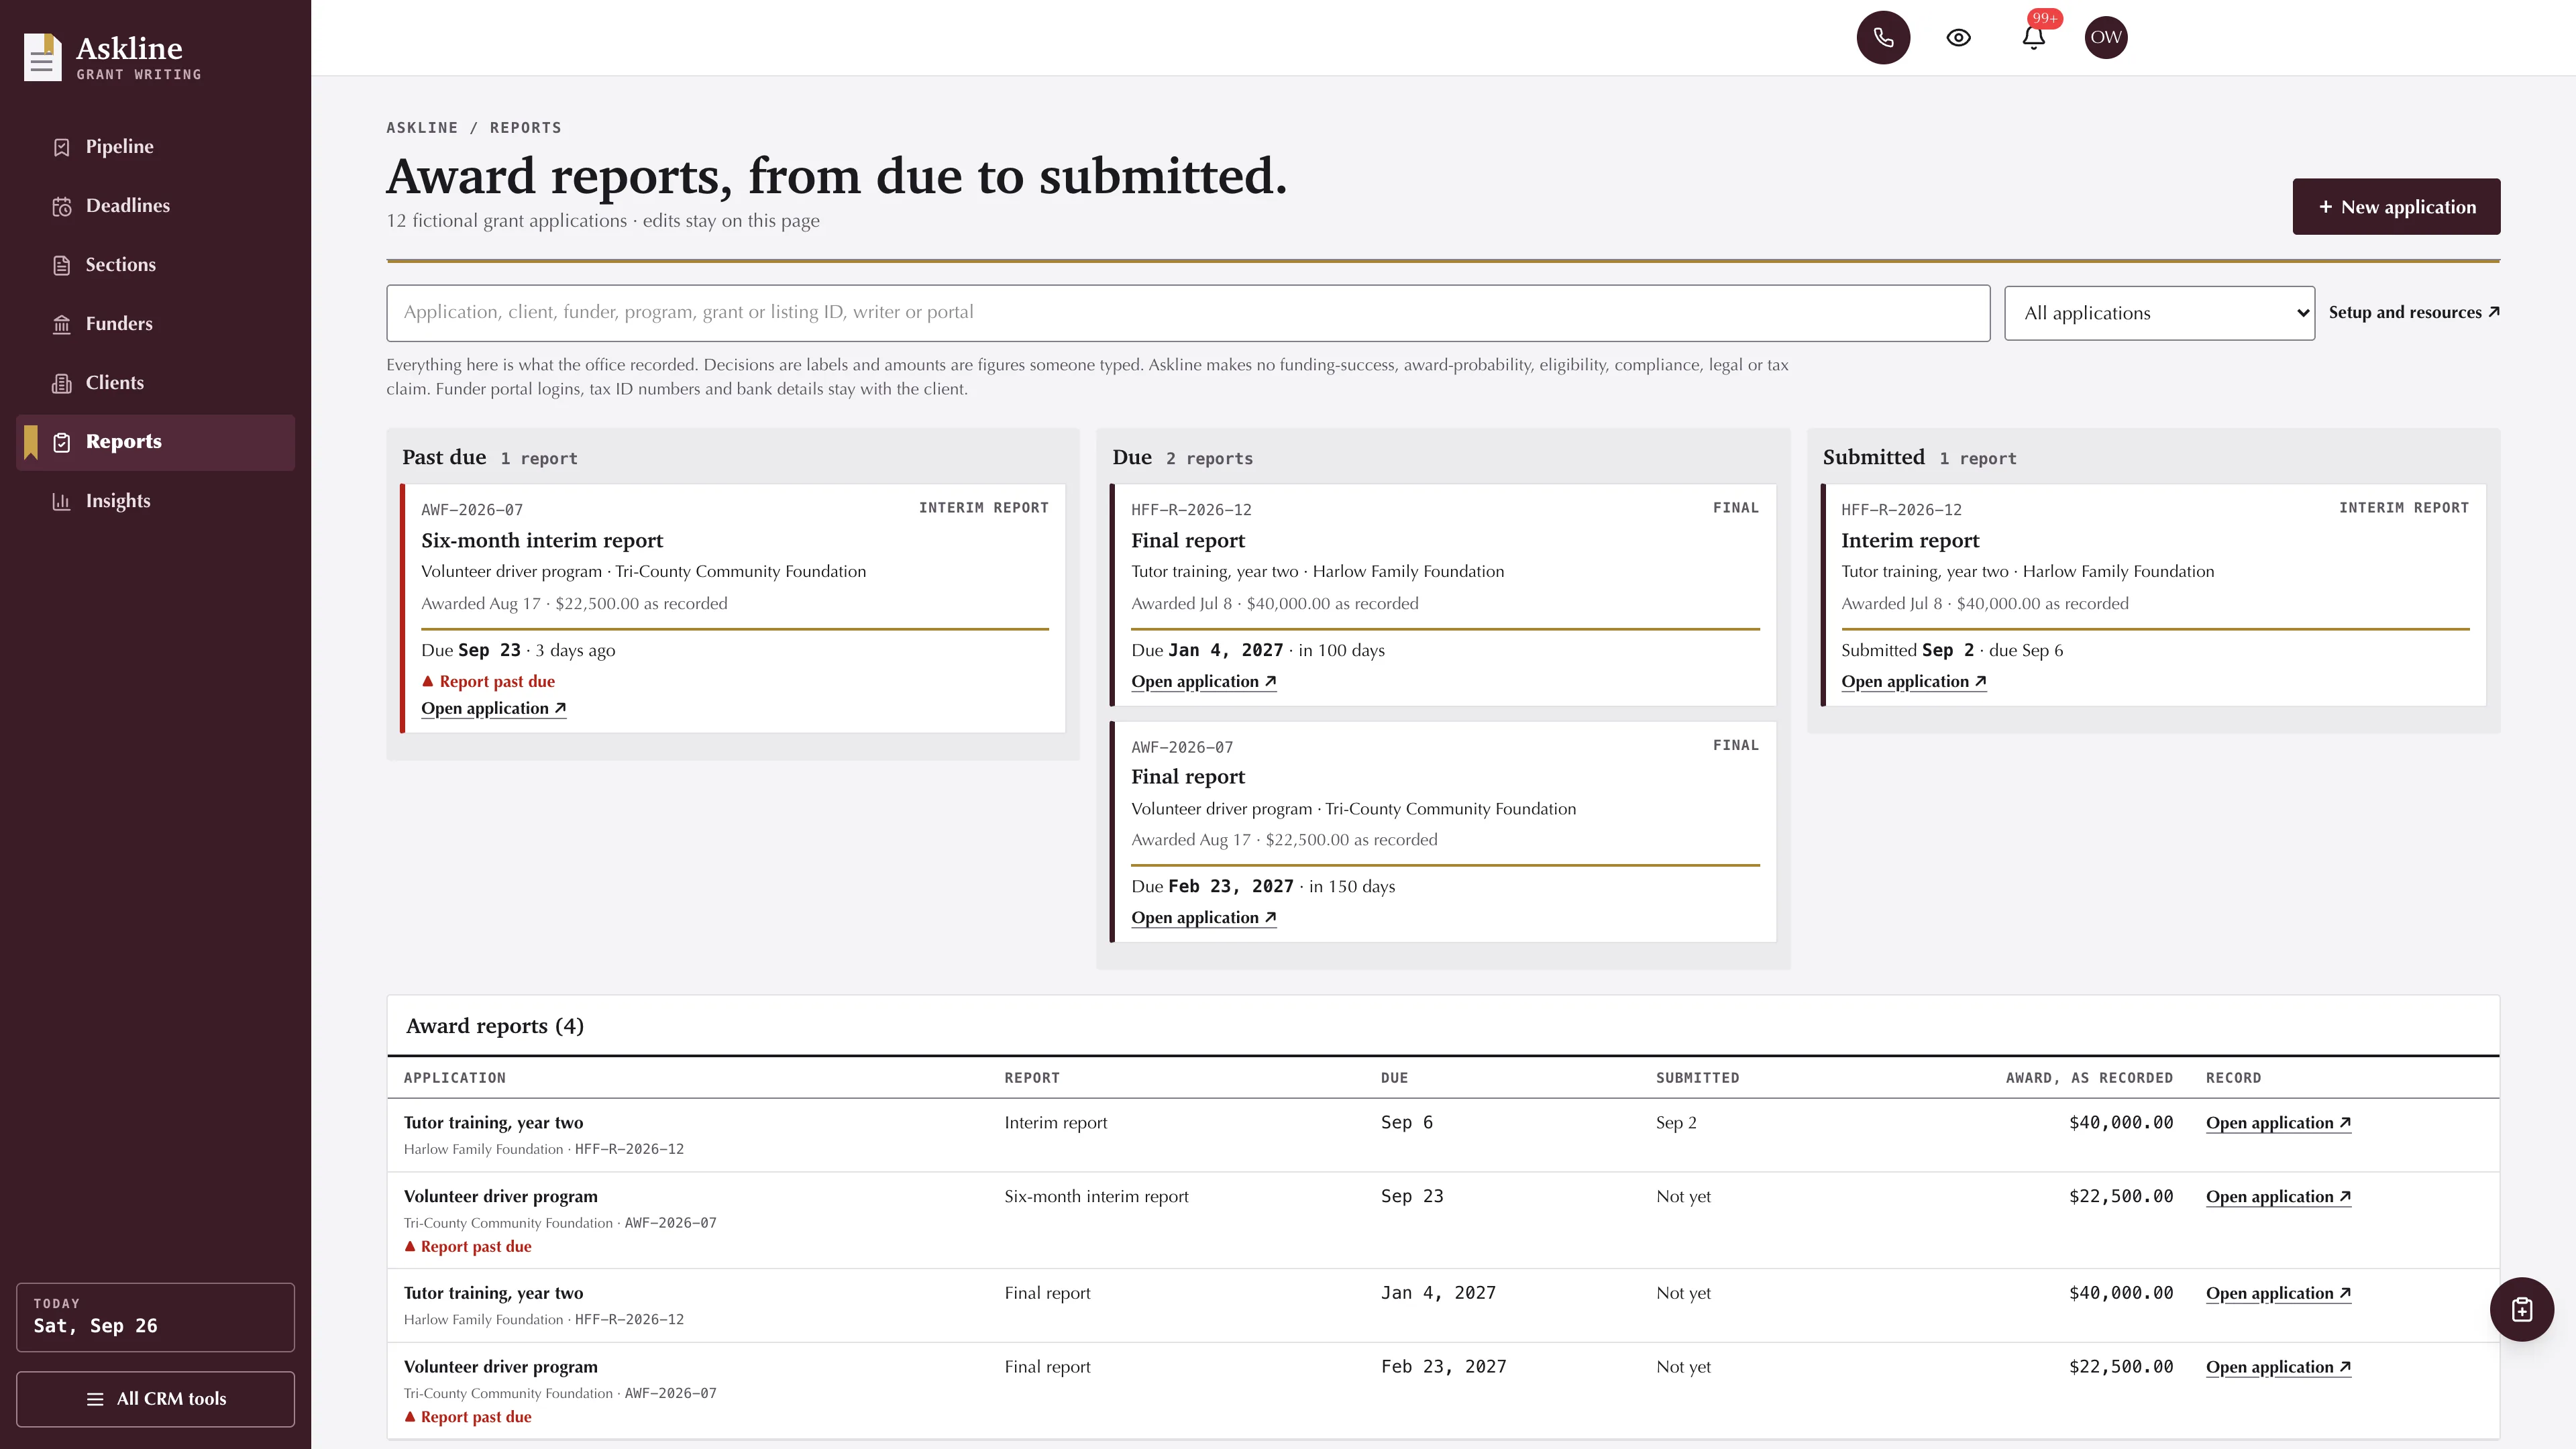Open application on Final report due Jan 4 card

click(x=1203, y=681)
